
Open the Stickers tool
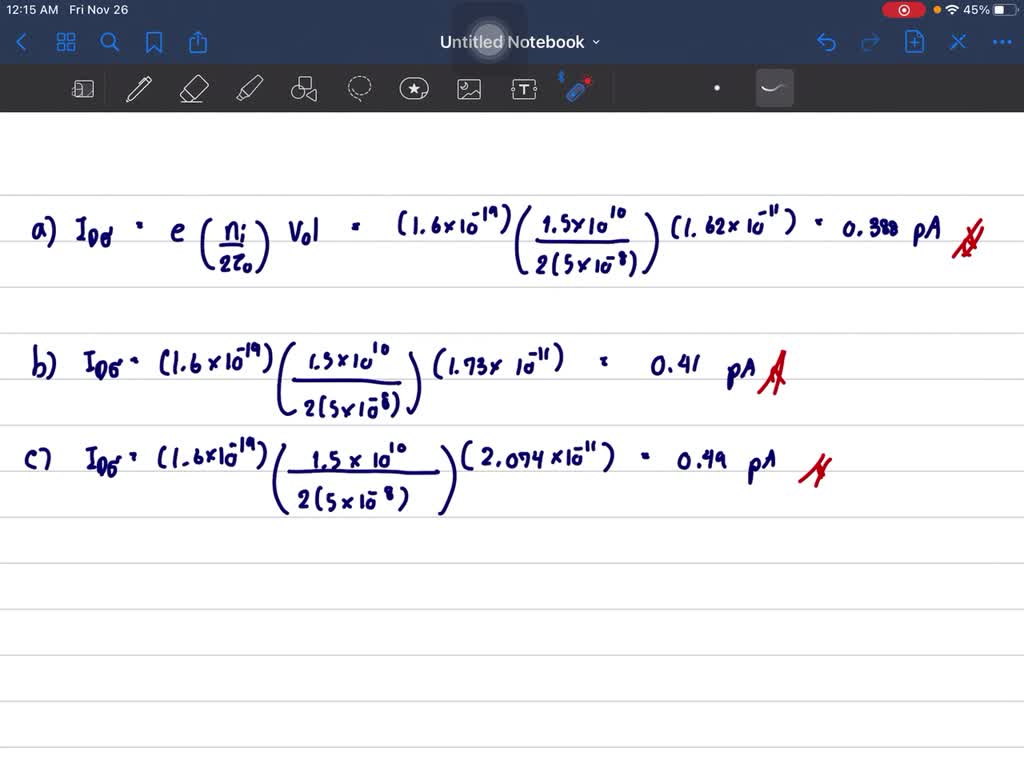pos(414,88)
